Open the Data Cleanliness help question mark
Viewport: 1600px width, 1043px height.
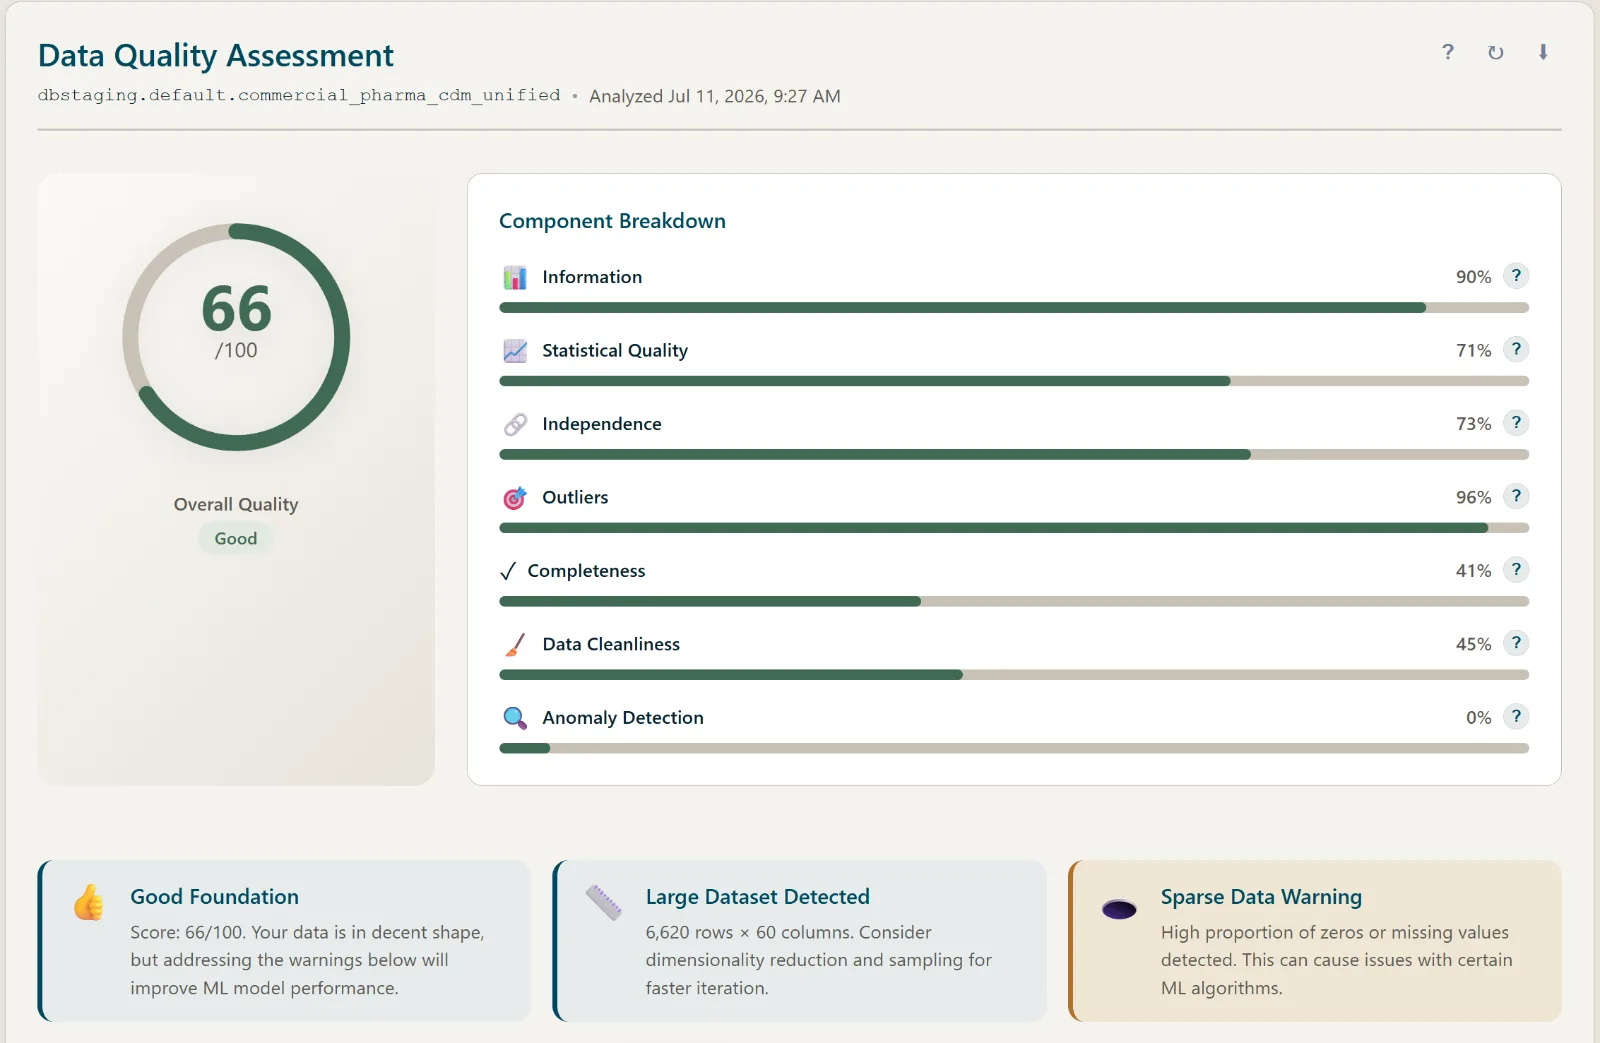1516,643
